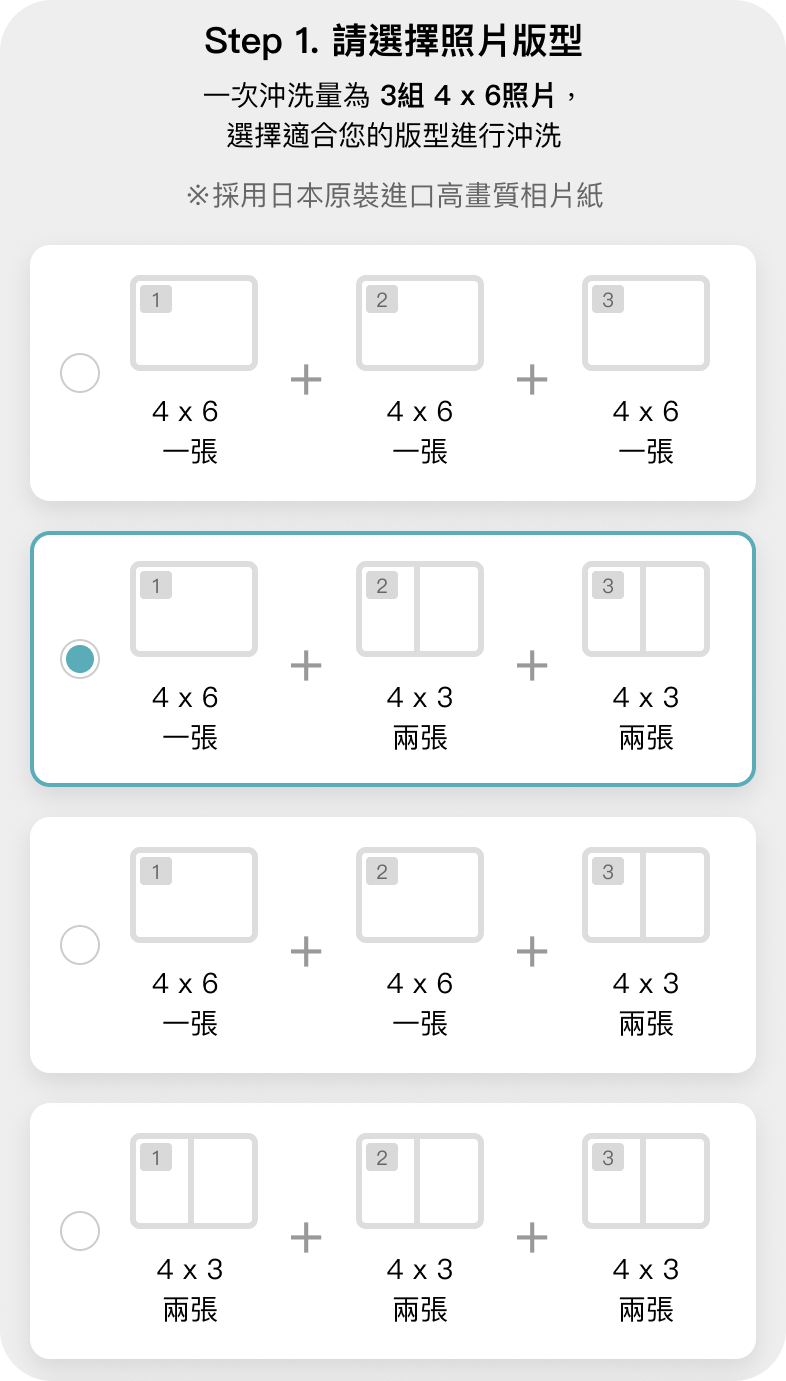Click the Japanese imported photo paper note
The width and height of the screenshot is (786, 1381).
click(394, 195)
